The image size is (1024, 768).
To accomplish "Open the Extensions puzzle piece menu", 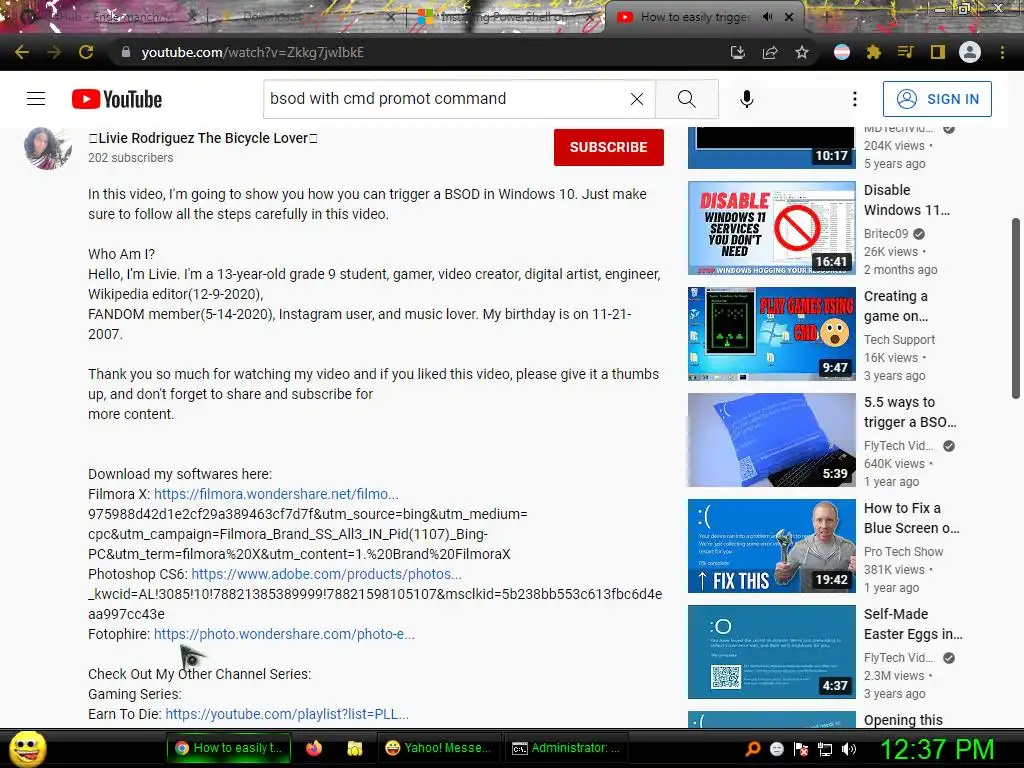I will (x=874, y=52).
